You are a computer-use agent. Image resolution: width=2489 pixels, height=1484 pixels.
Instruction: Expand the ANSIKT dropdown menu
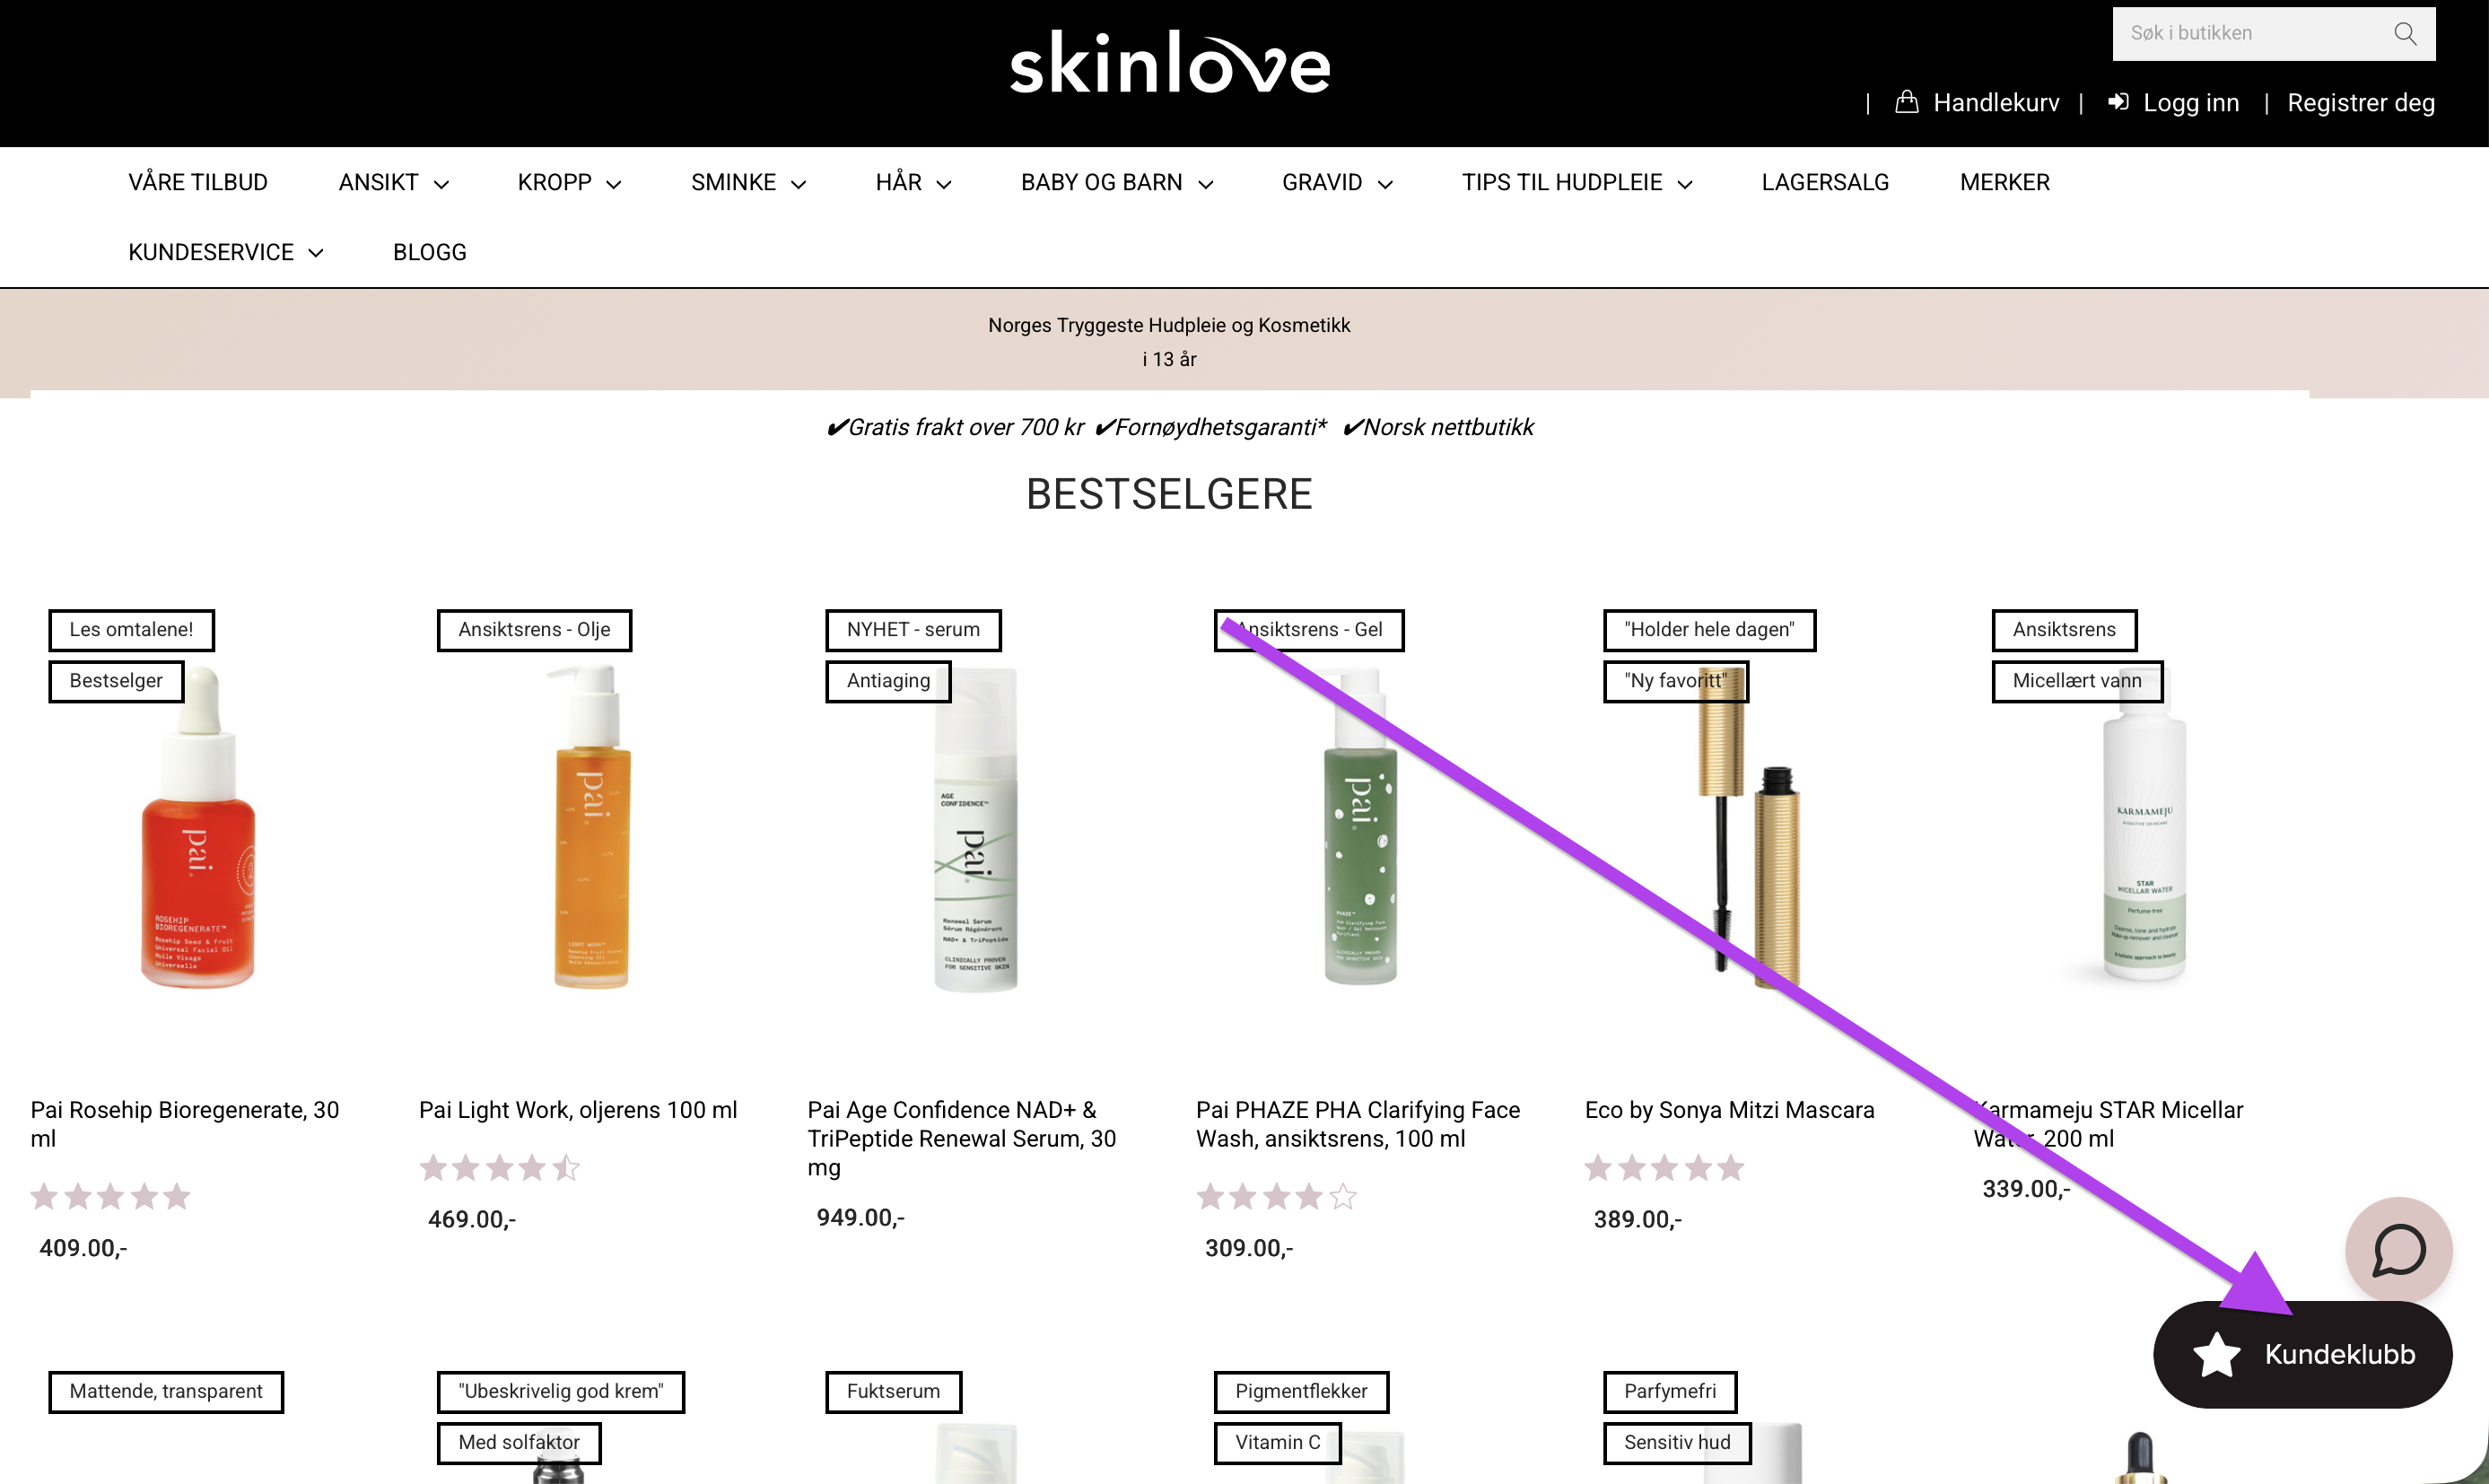click(x=393, y=182)
